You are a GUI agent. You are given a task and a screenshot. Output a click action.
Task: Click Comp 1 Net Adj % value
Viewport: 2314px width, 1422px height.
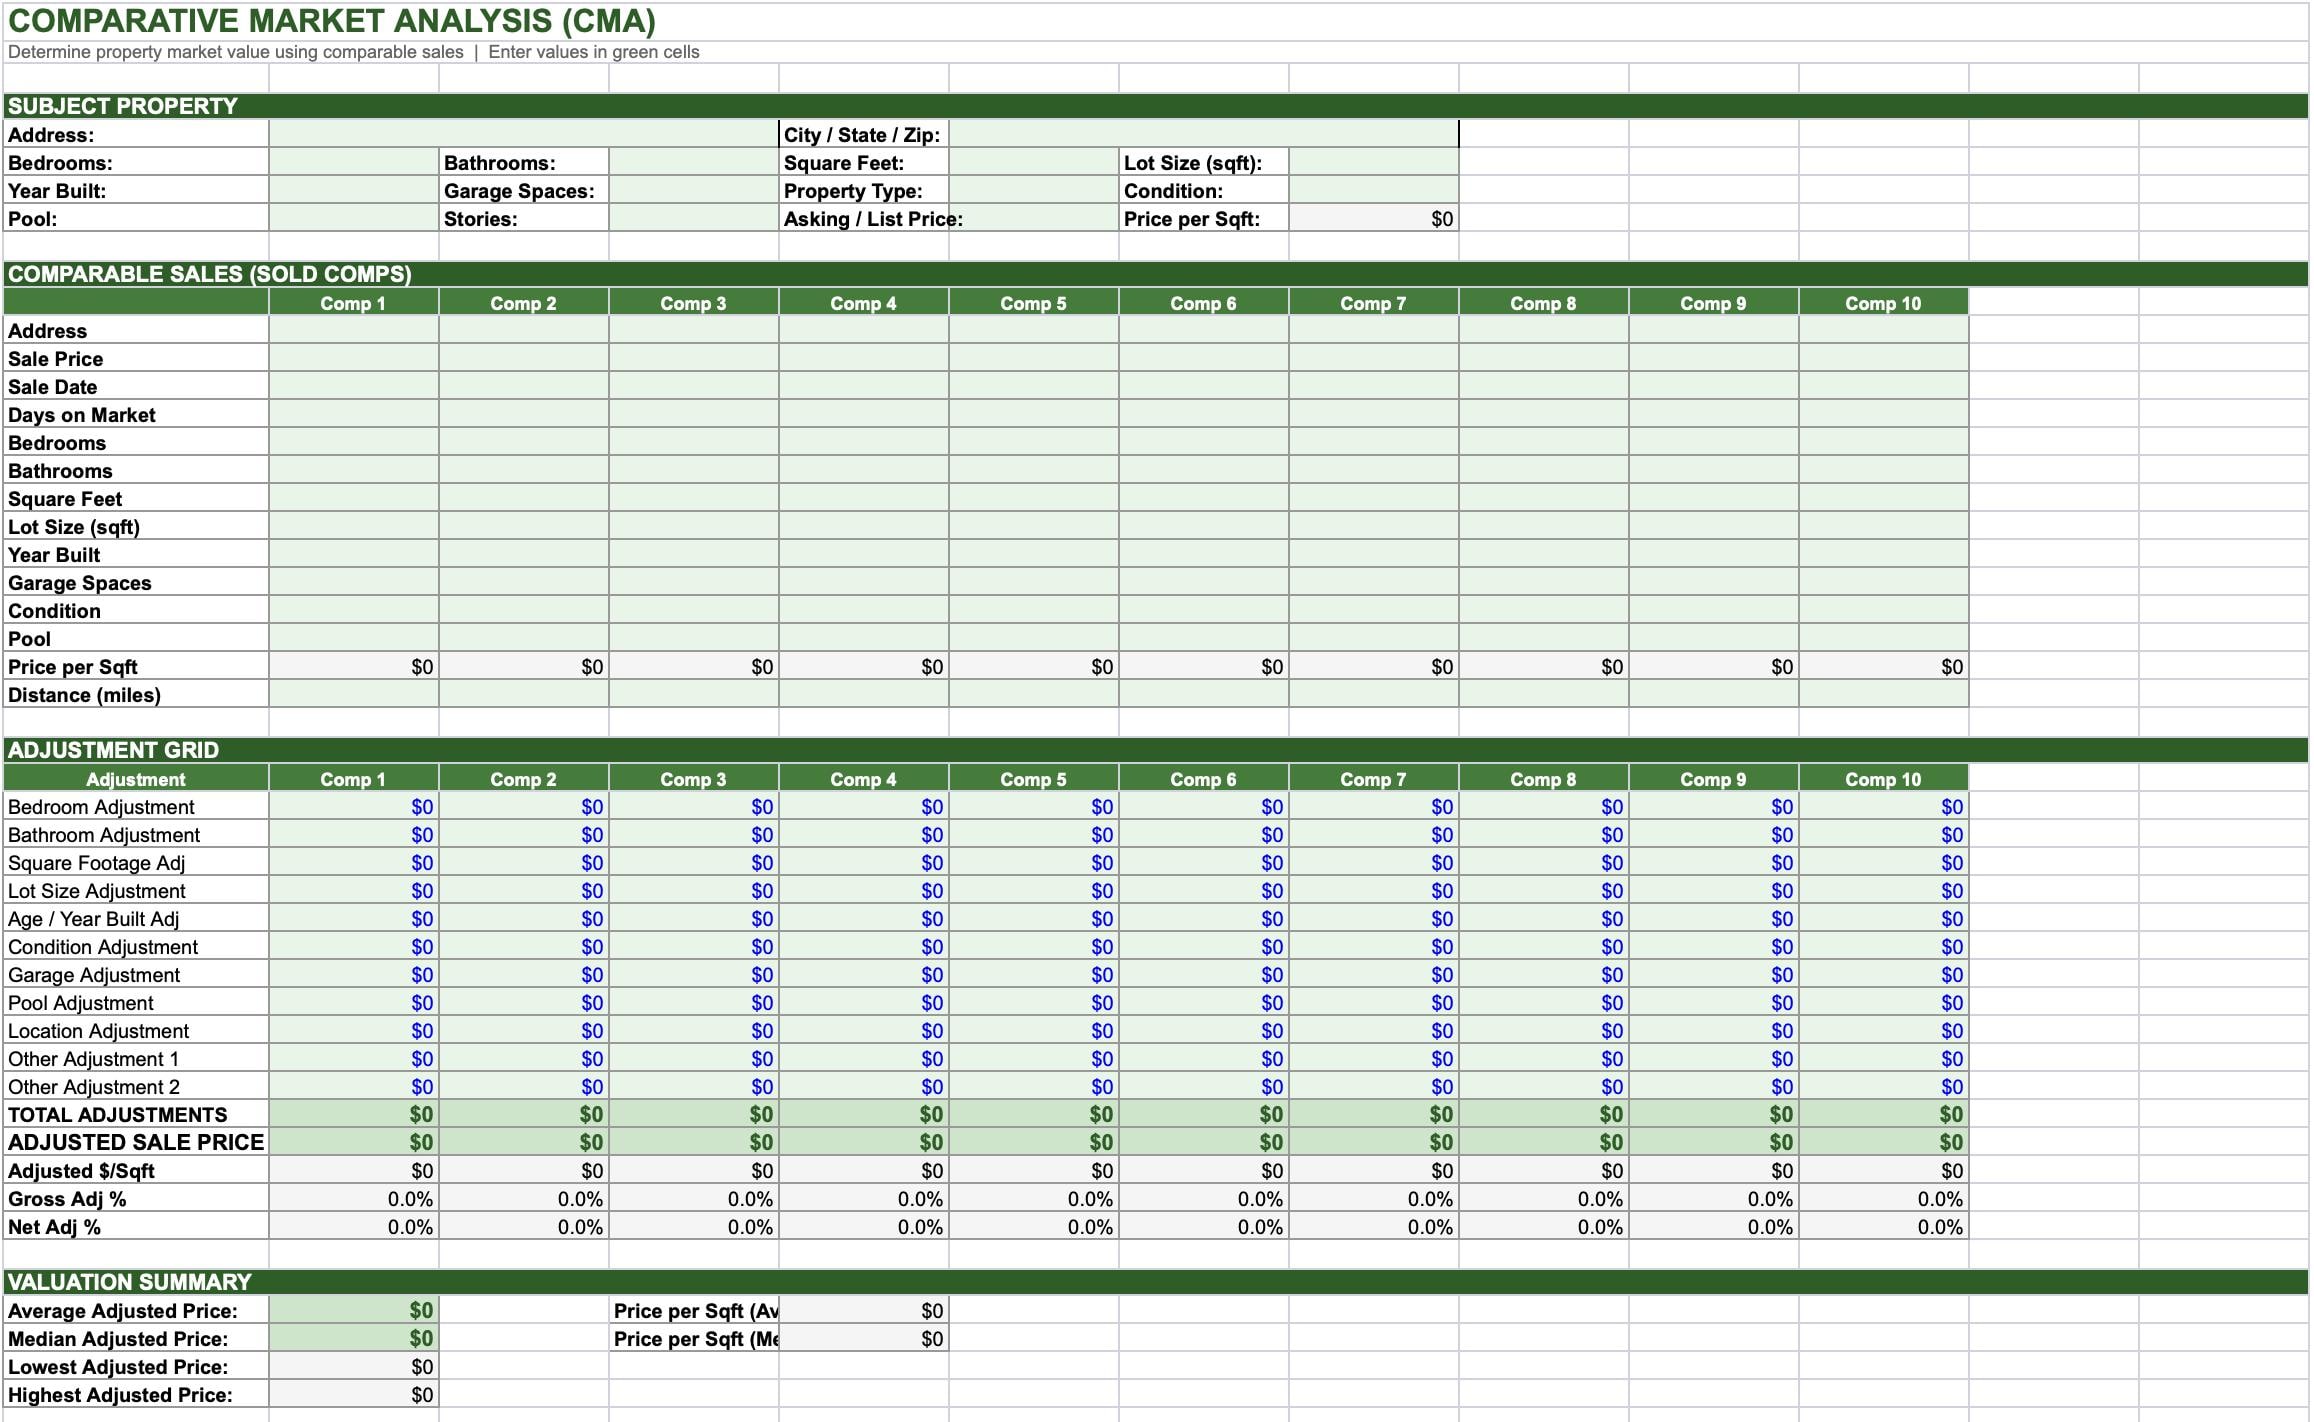354,1226
